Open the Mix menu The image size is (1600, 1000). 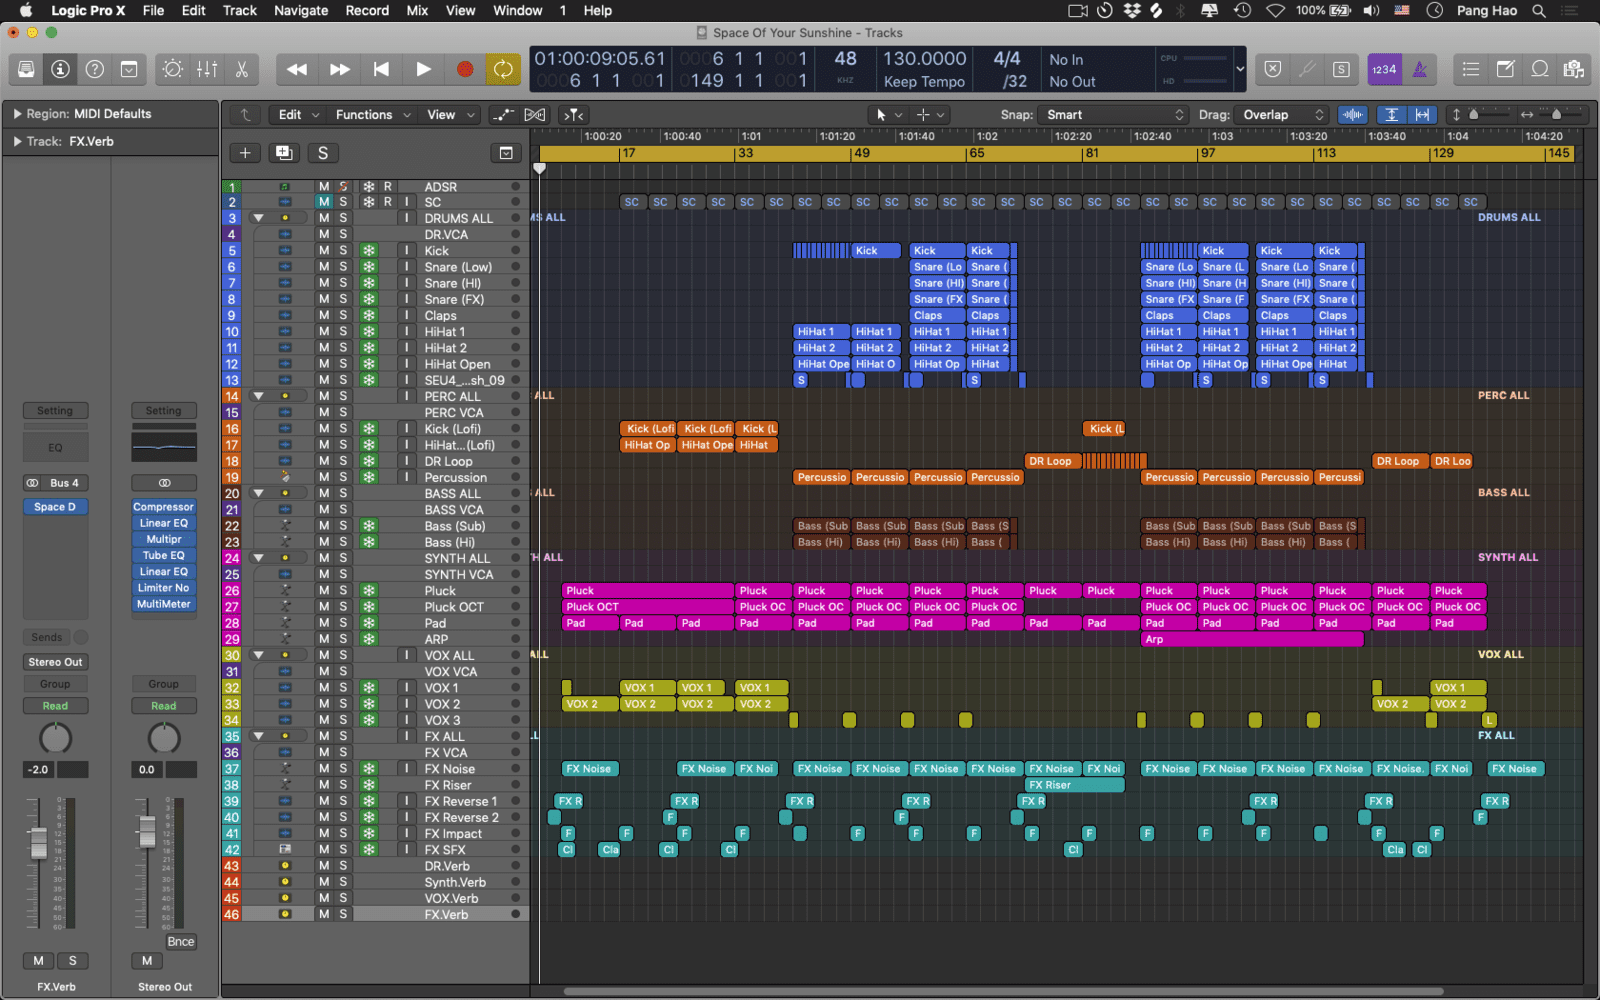417,10
